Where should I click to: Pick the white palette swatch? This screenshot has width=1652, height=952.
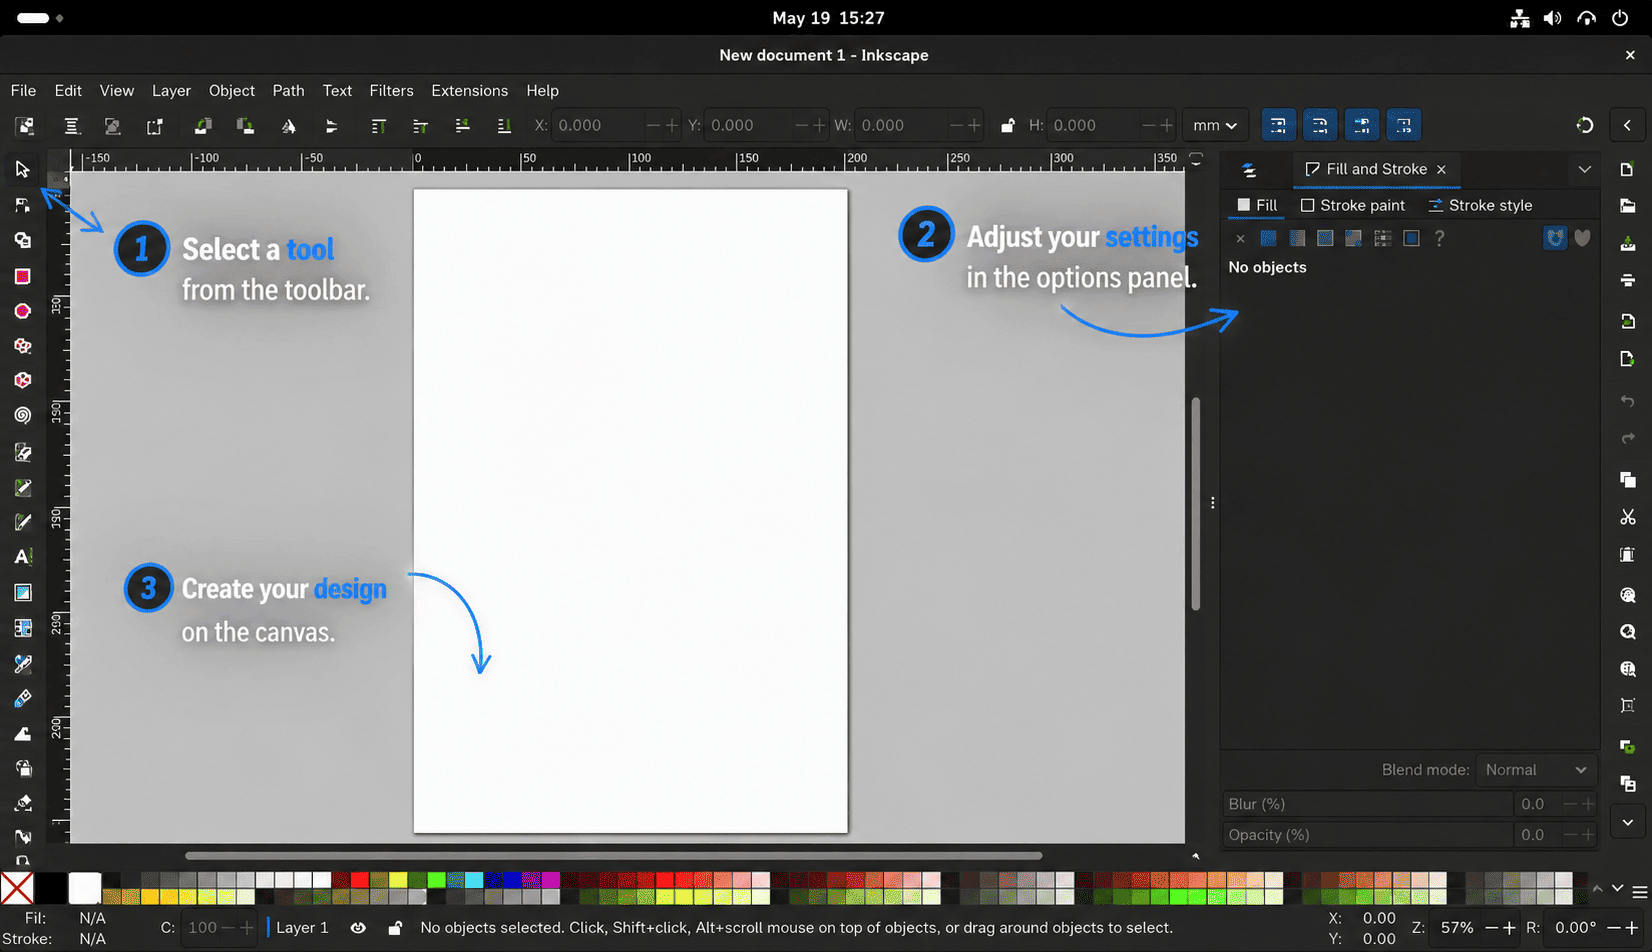point(85,887)
